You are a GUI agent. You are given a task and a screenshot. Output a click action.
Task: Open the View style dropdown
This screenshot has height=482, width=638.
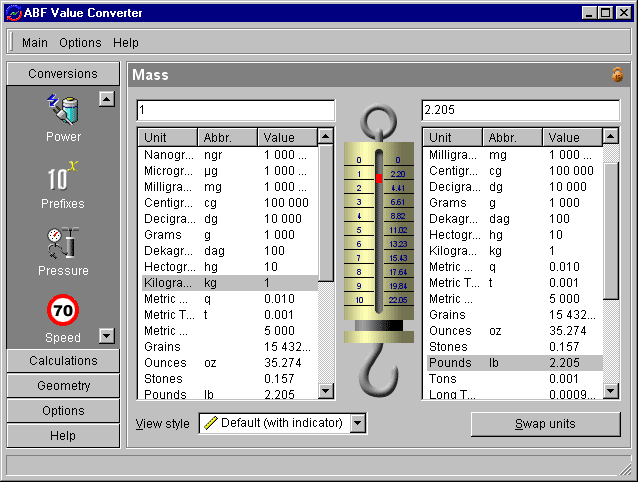coord(358,423)
